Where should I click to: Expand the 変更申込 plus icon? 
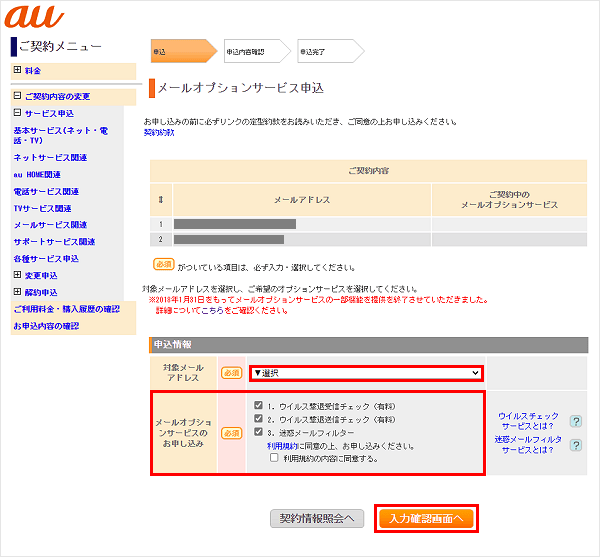coord(17,275)
